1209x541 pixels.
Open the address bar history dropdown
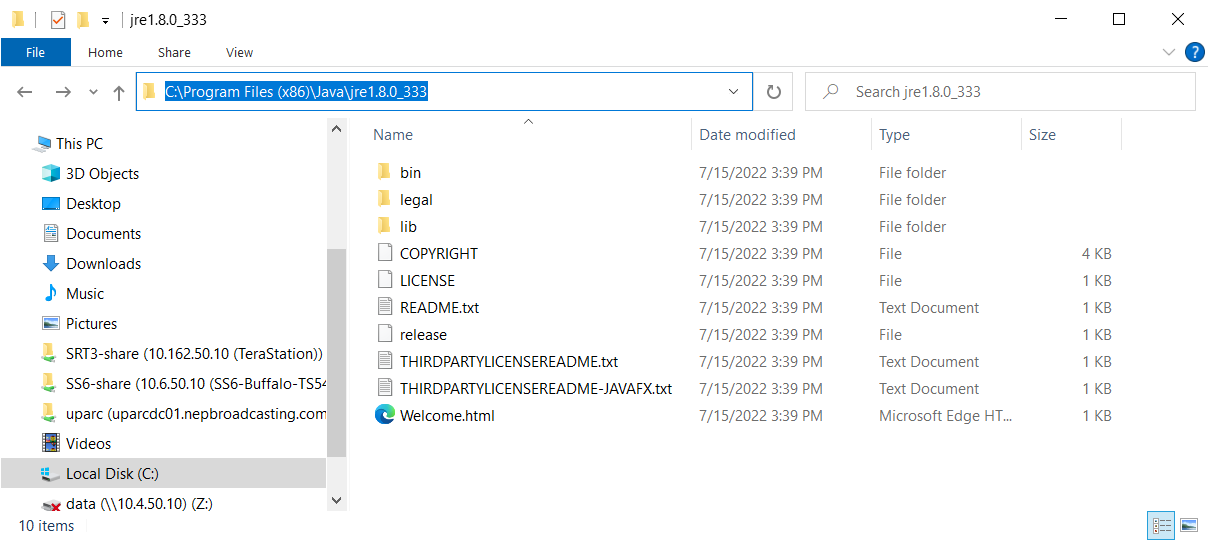[735, 92]
